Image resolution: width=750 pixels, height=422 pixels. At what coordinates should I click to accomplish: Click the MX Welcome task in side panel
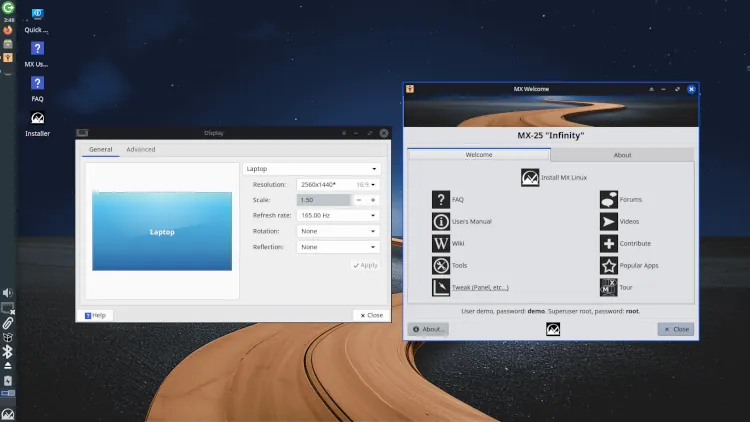point(8,58)
